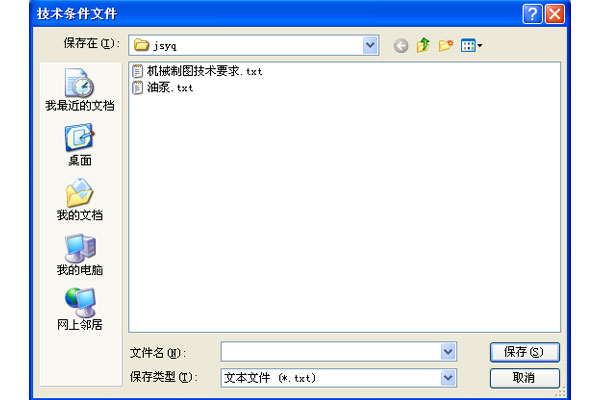Screen dimensions: 600x400
Task: Jump to 桌面 in the places bar
Action: click(79, 145)
